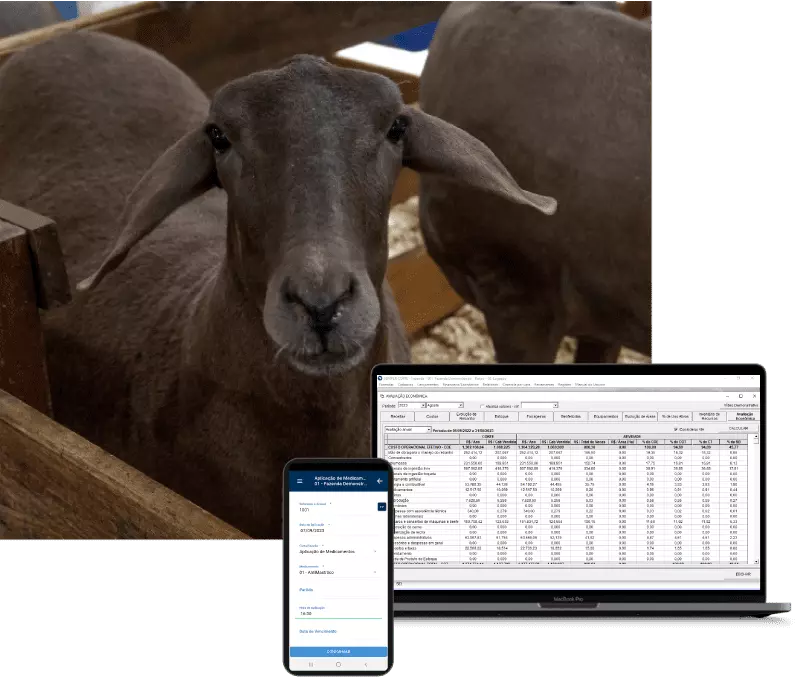Click the Hora de Aplicação input field
This screenshot has height=679, width=803.
pyautogui.click(x=338, y=613)
